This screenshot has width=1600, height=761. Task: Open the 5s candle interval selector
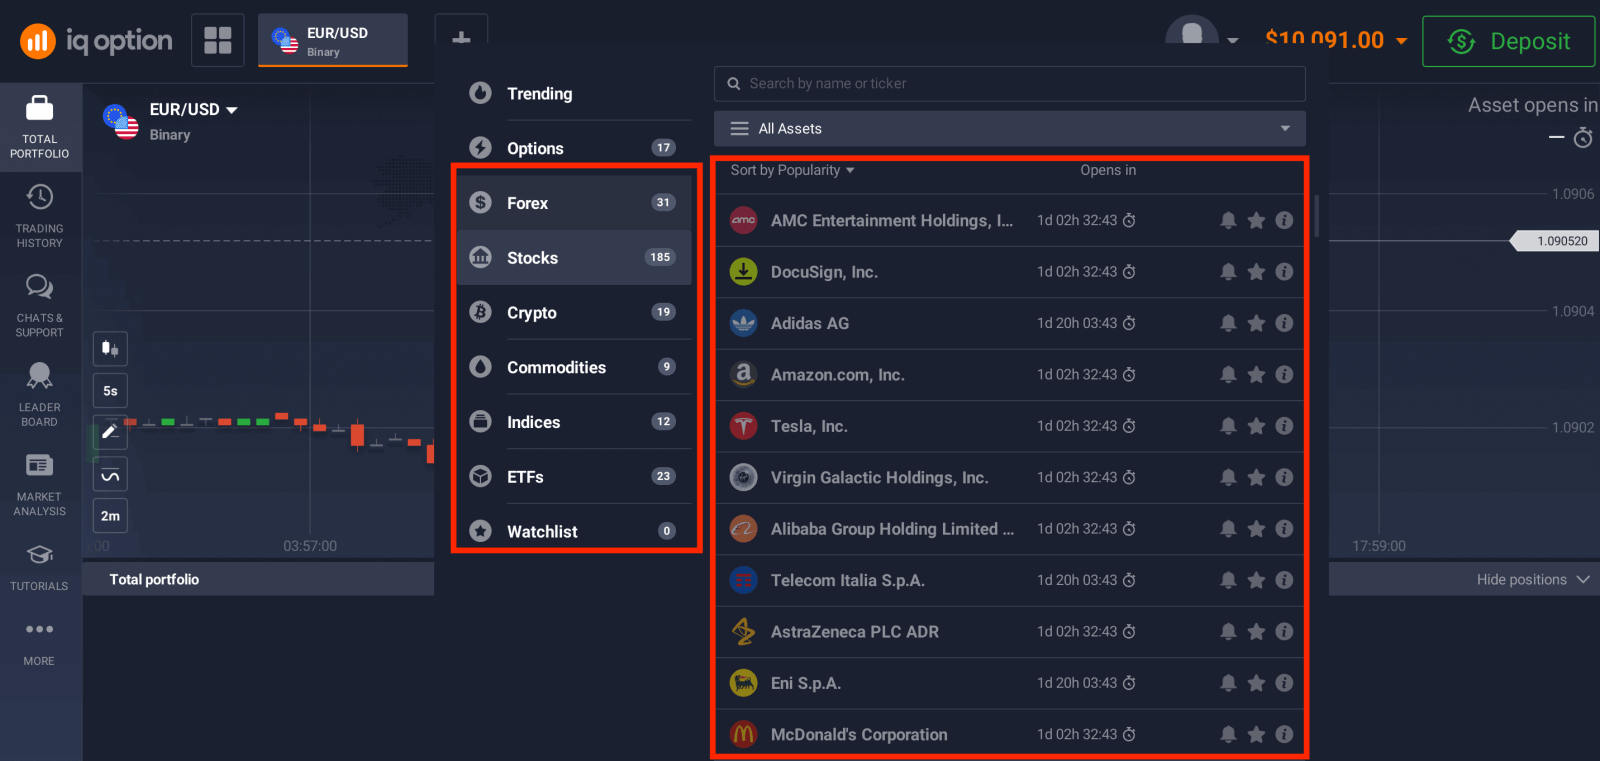pyautogui.click(x=110, y=391)
